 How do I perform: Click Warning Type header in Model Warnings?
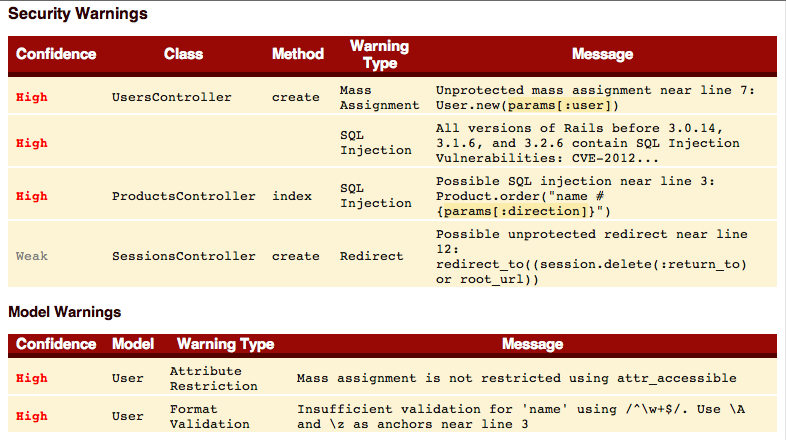point(226,344)
